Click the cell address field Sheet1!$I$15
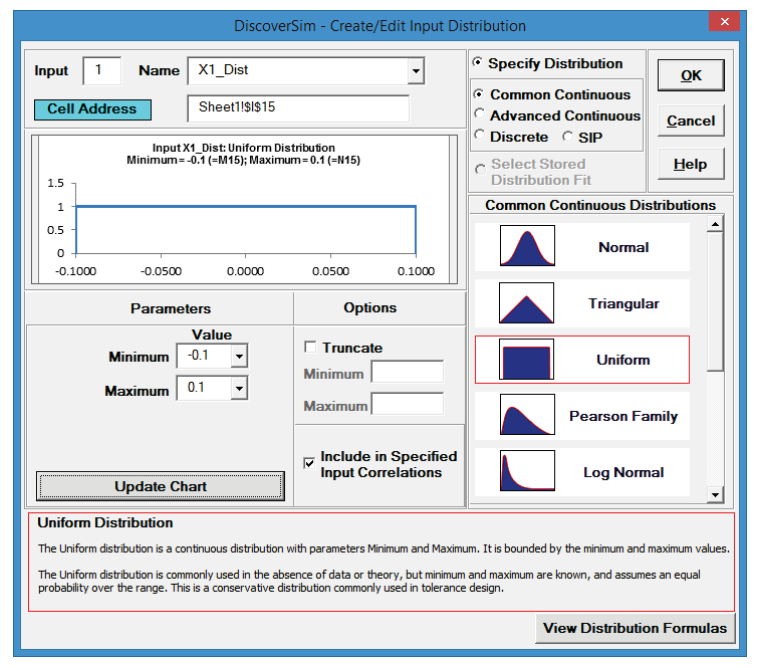 298,108
